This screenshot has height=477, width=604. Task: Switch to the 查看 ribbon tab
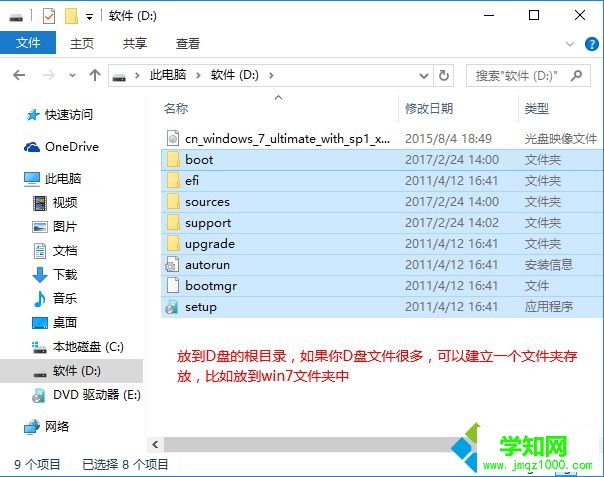click(188, 43)
